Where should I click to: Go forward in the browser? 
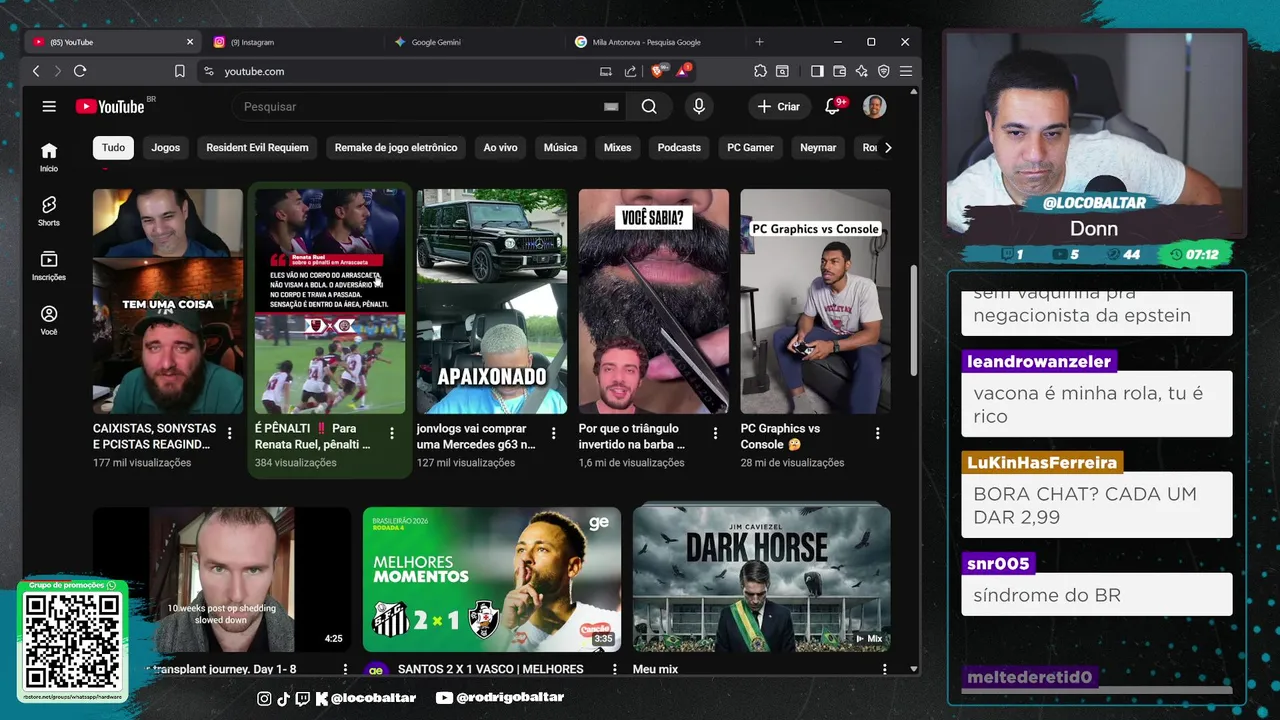tap(57, 71)
